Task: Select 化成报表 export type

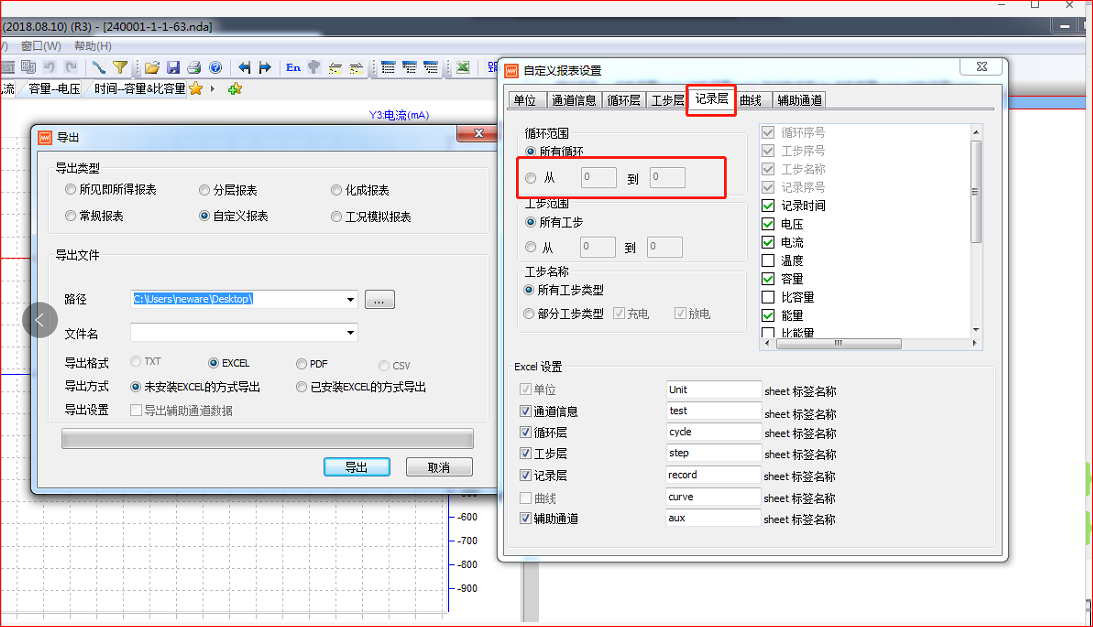Action: click(336, 190)
